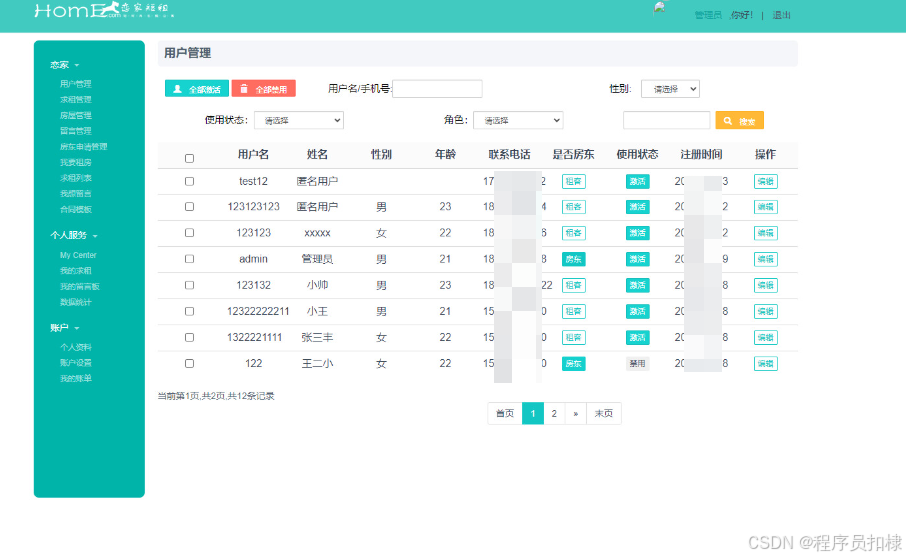Open 数据统计 in the sidebar
906x558 pixels.
point(76,302)
